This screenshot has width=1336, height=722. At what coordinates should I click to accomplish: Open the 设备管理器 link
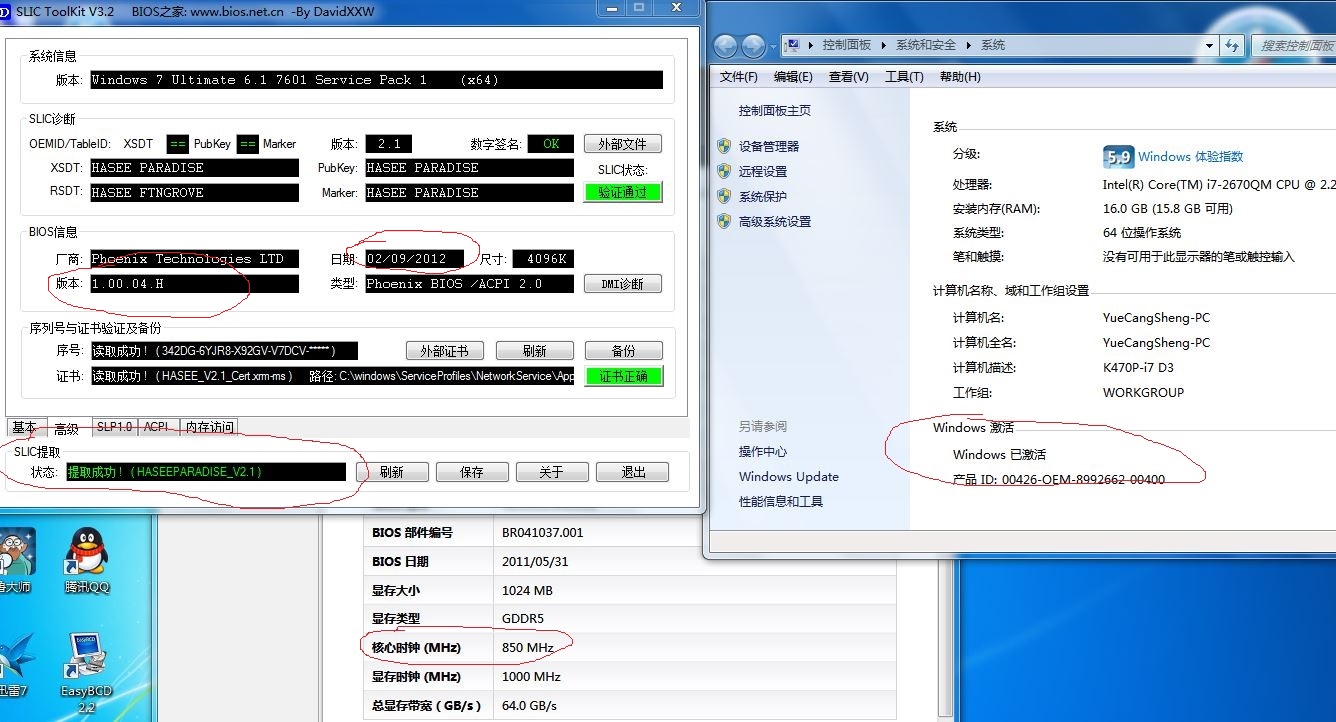[769, 146]
